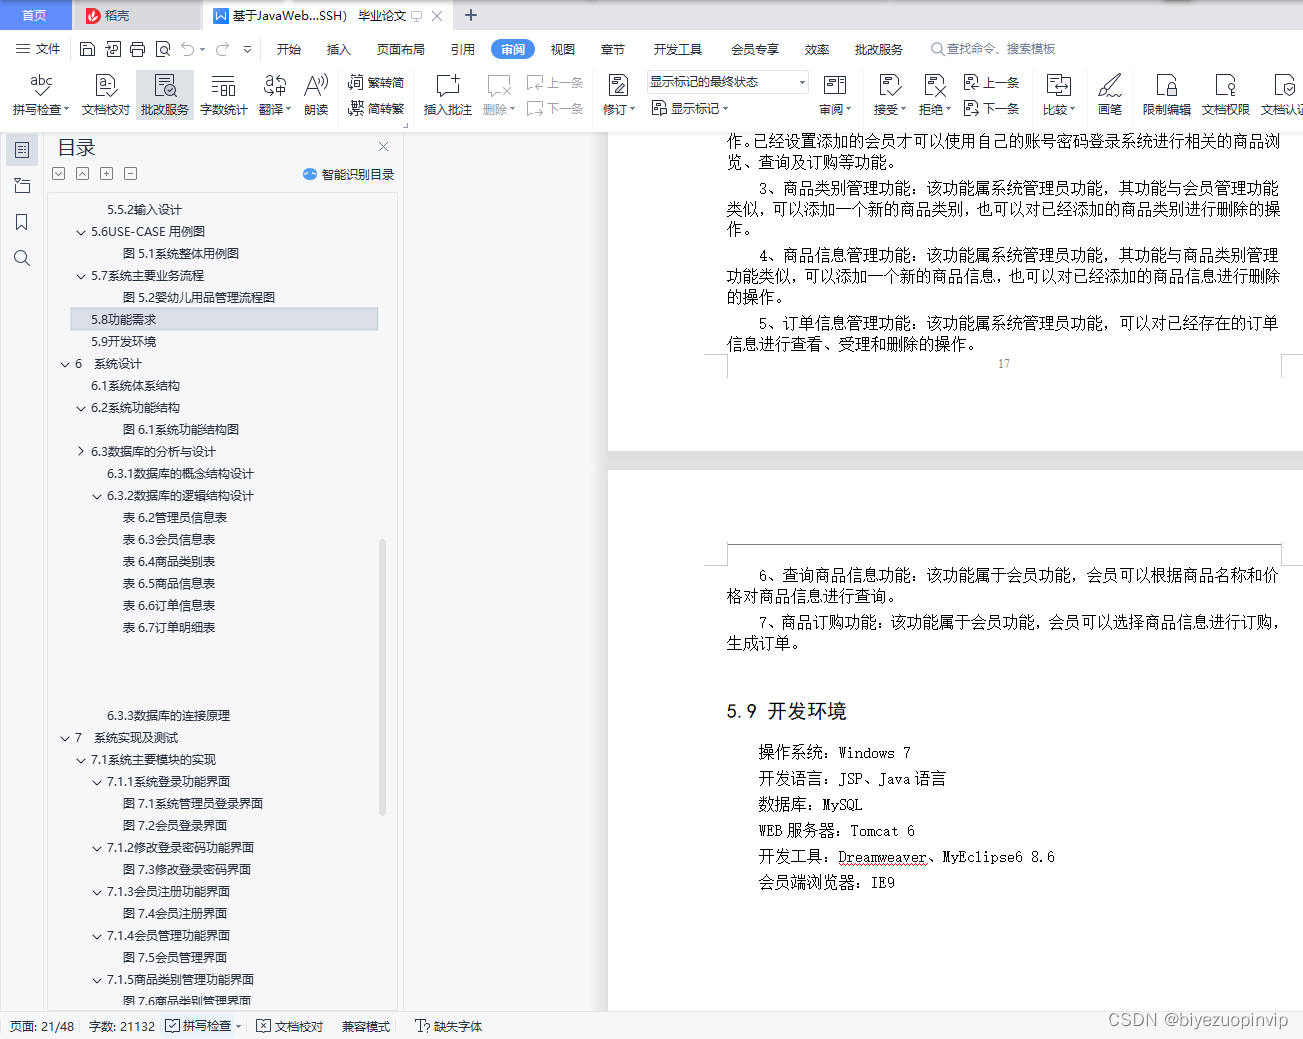Click 字数: 21132 in status bar
The height and width of the screenshot is (1039, 1303).
click(x=122, y=1026)
